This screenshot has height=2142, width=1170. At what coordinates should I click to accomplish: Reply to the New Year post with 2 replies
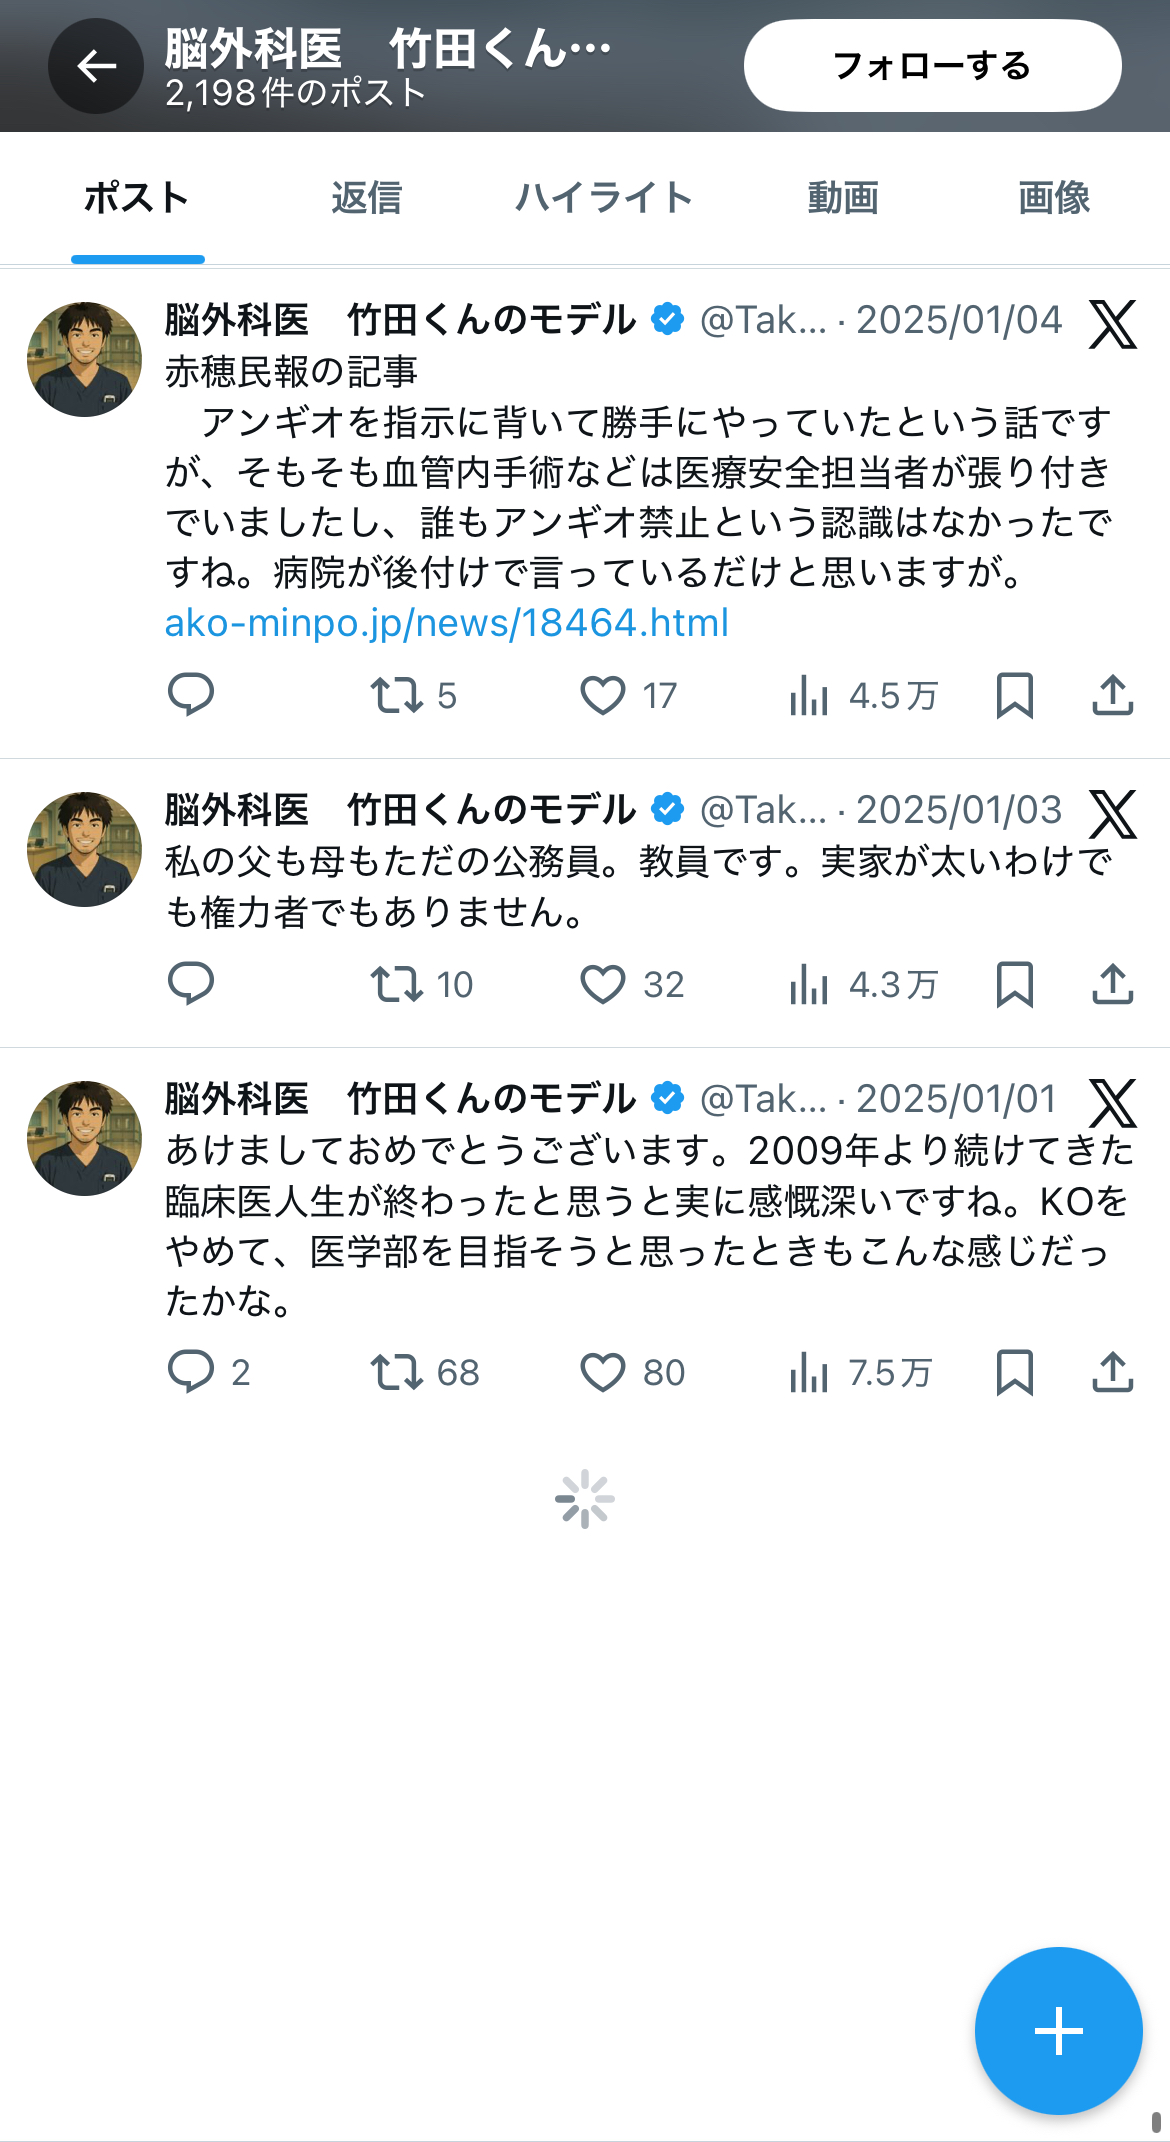point(190,1372)
